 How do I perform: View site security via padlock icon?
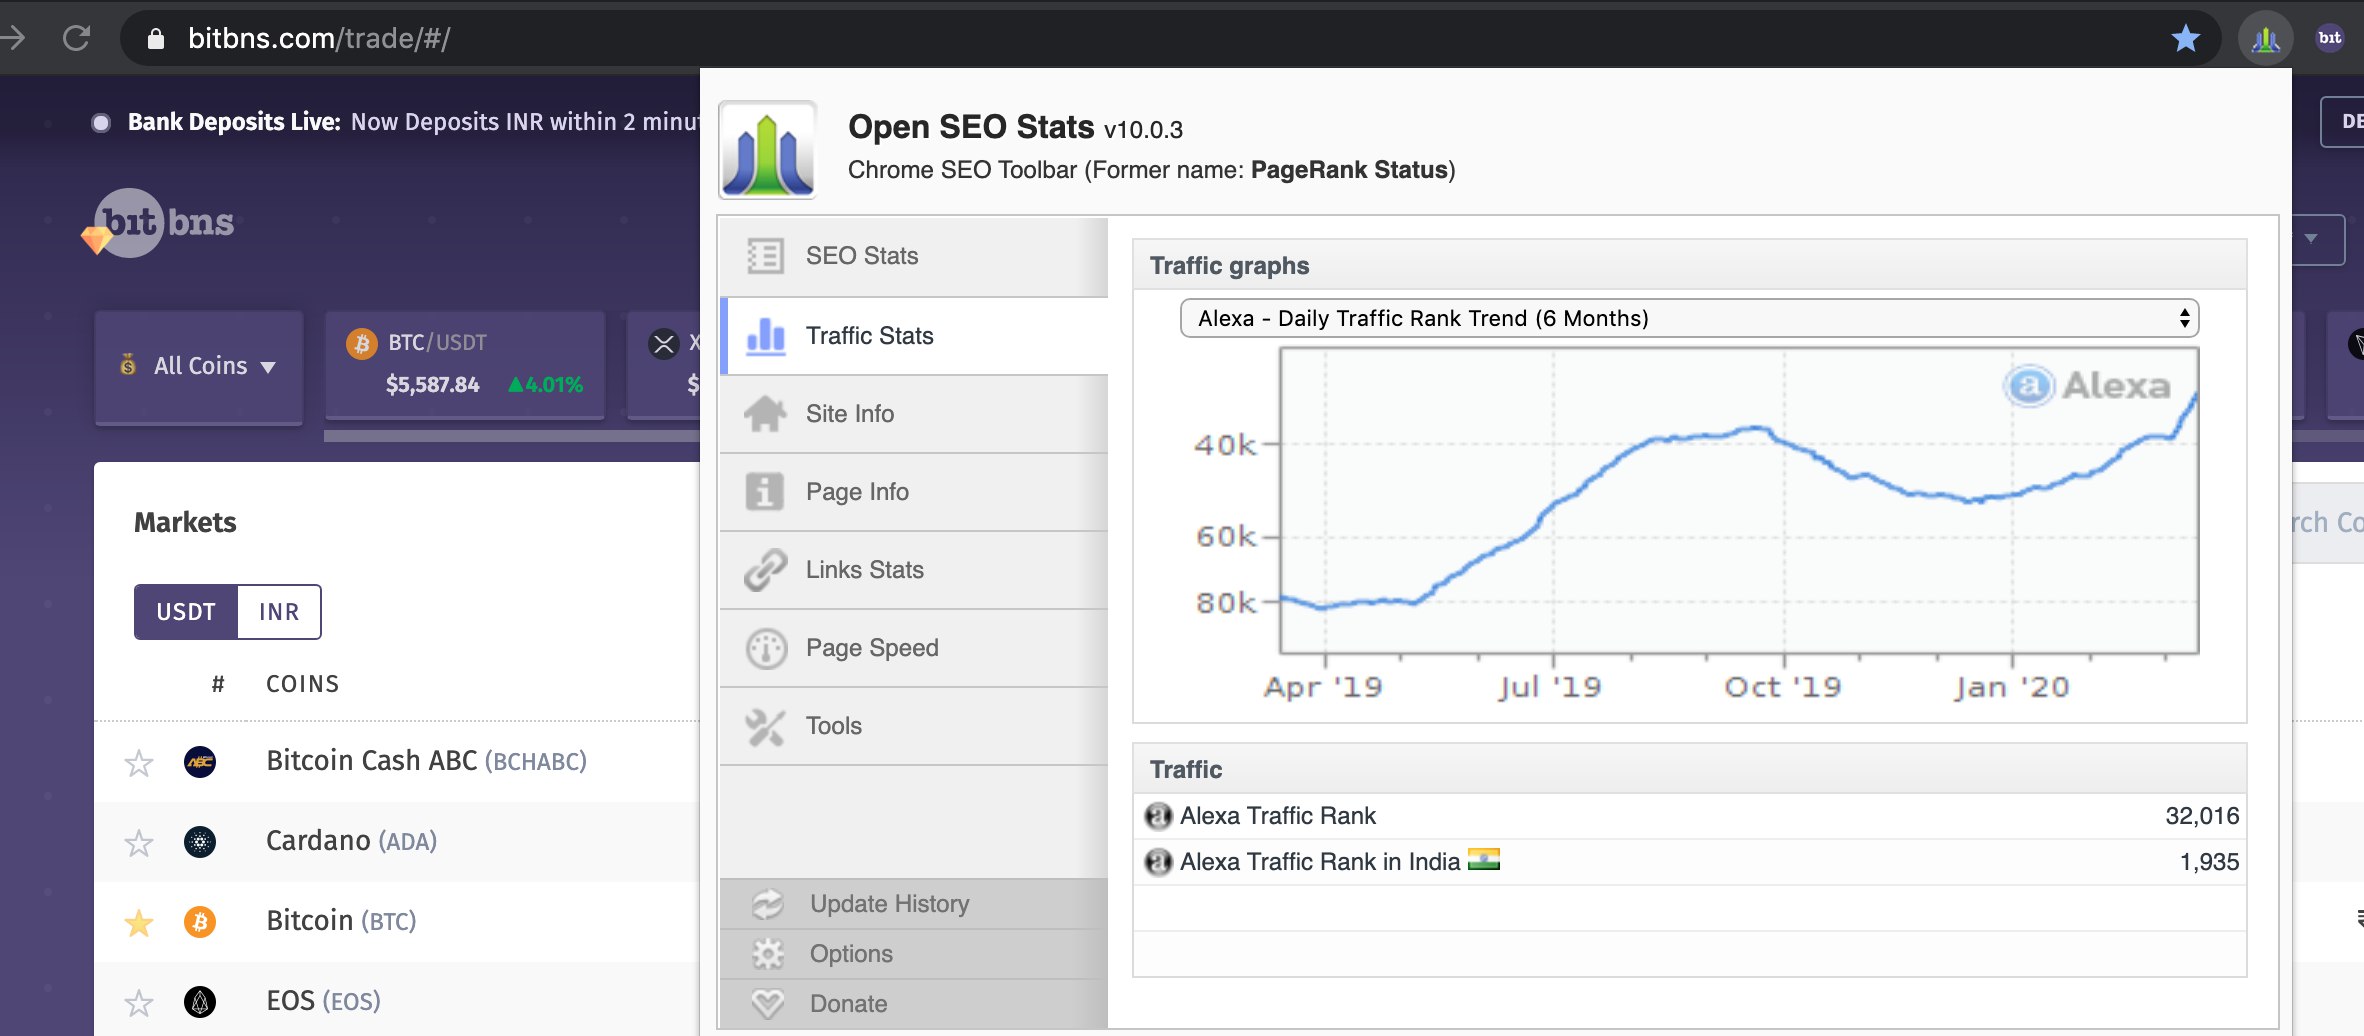point(155,38)
